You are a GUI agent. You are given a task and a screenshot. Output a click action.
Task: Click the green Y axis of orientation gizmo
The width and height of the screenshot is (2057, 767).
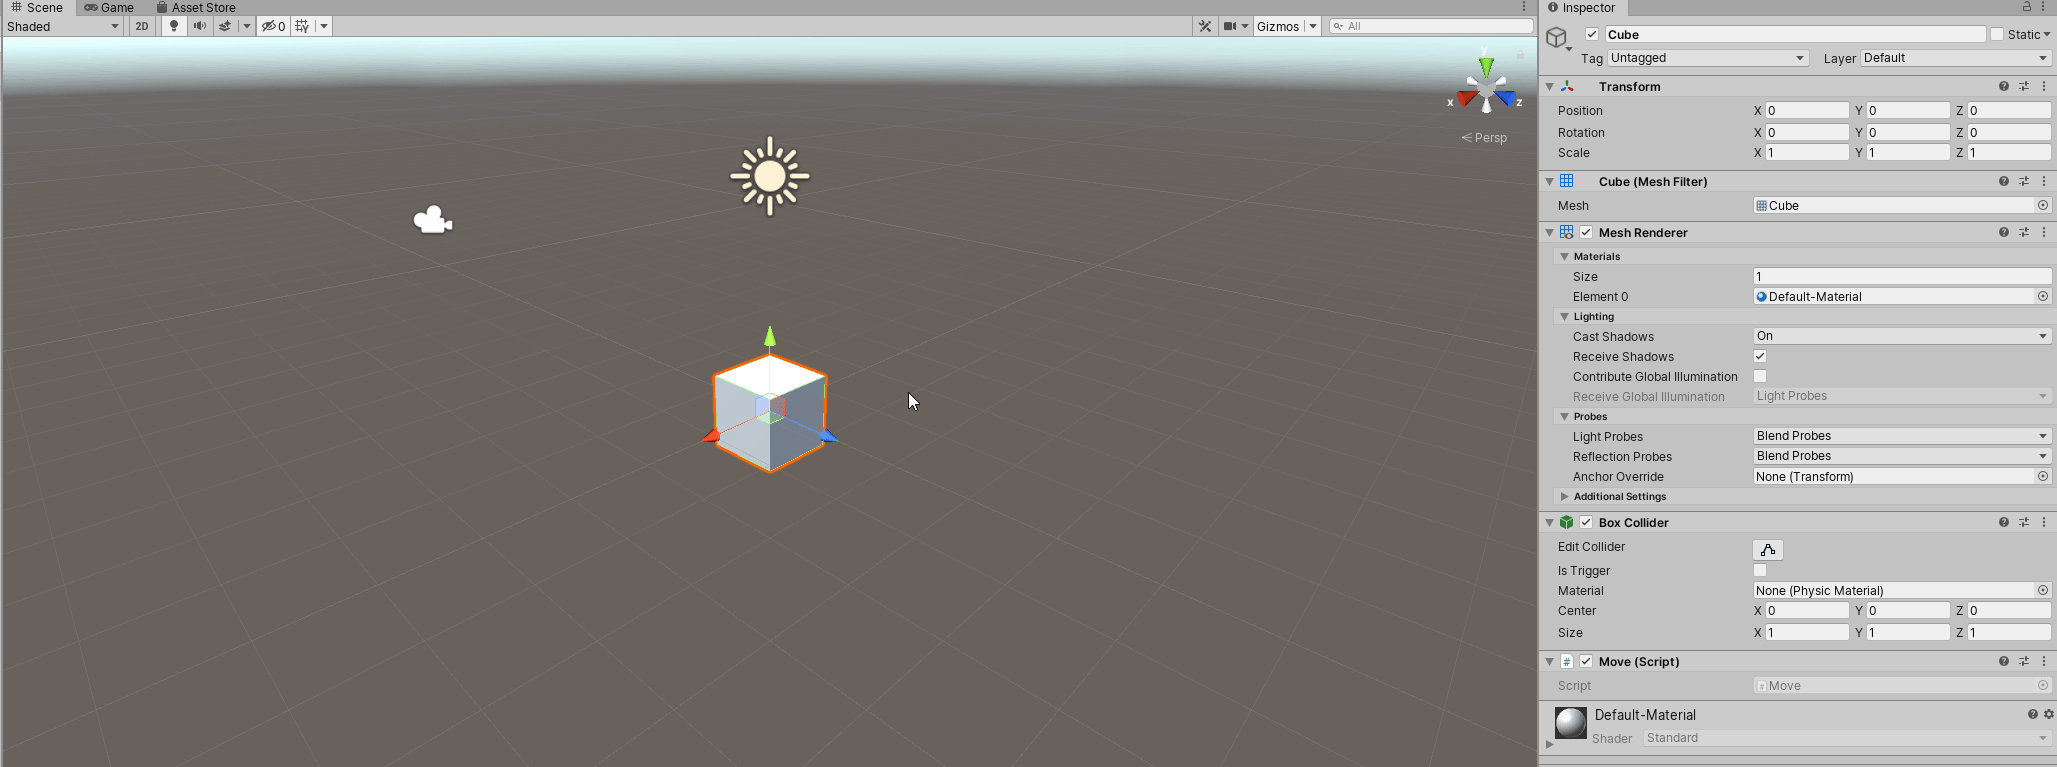[1486, 67]
